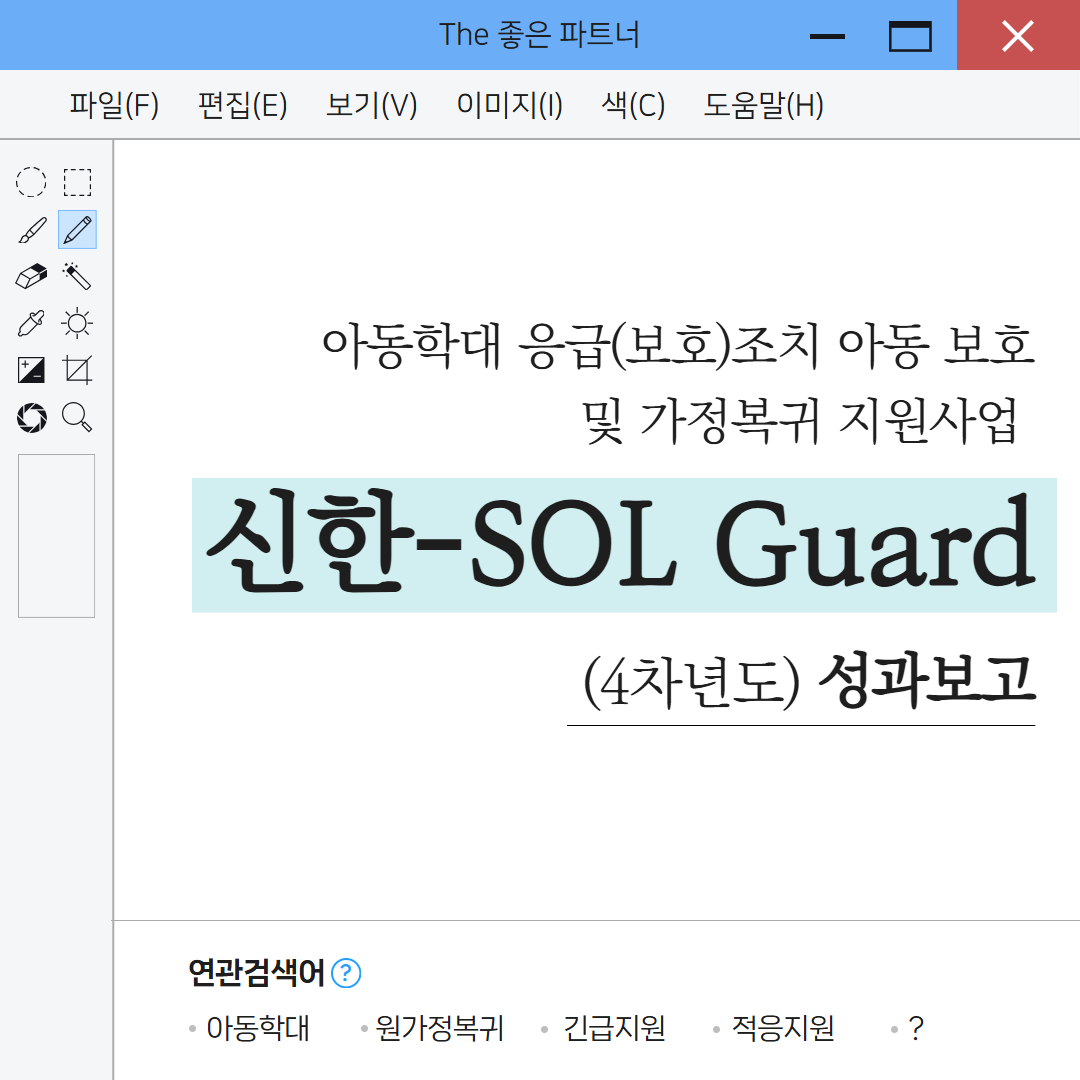Image resolution: width=1080 pixels, height=1080 pixels.
Task: Open the 파일(F) menu
Action: 114,105
